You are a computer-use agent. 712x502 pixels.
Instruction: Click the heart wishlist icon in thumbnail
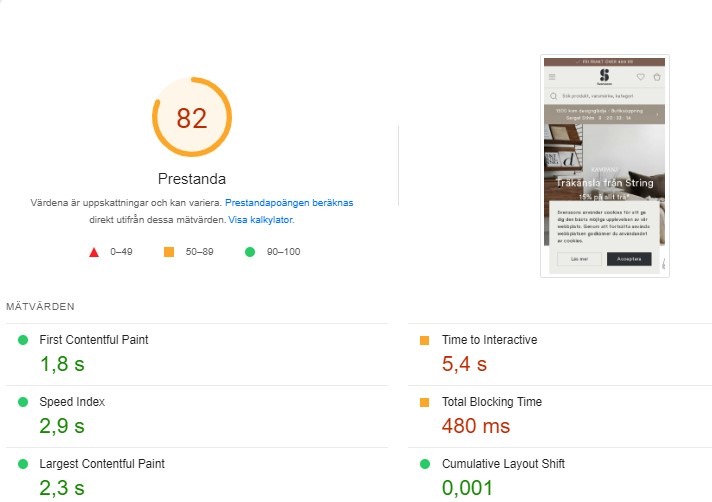click(x=641, y=77)
